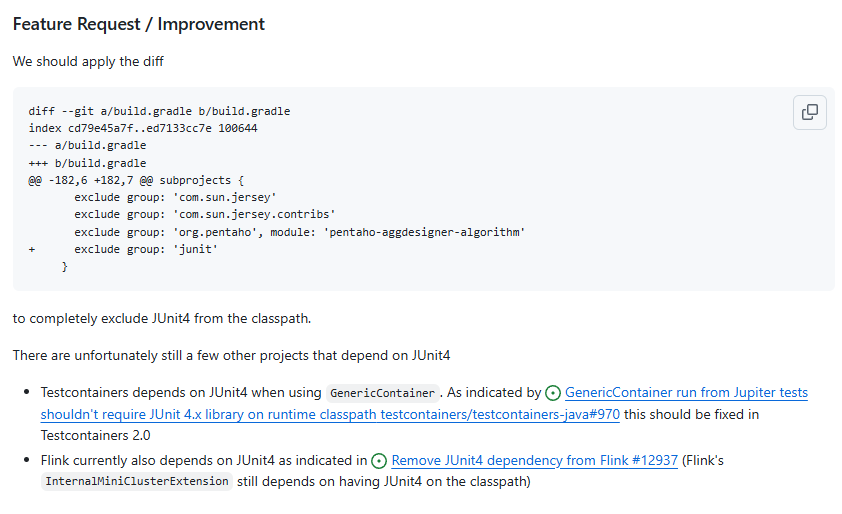Click the added exclude group 'junit' line
Viewport: 842px width, 514px height.
[123, 249]
